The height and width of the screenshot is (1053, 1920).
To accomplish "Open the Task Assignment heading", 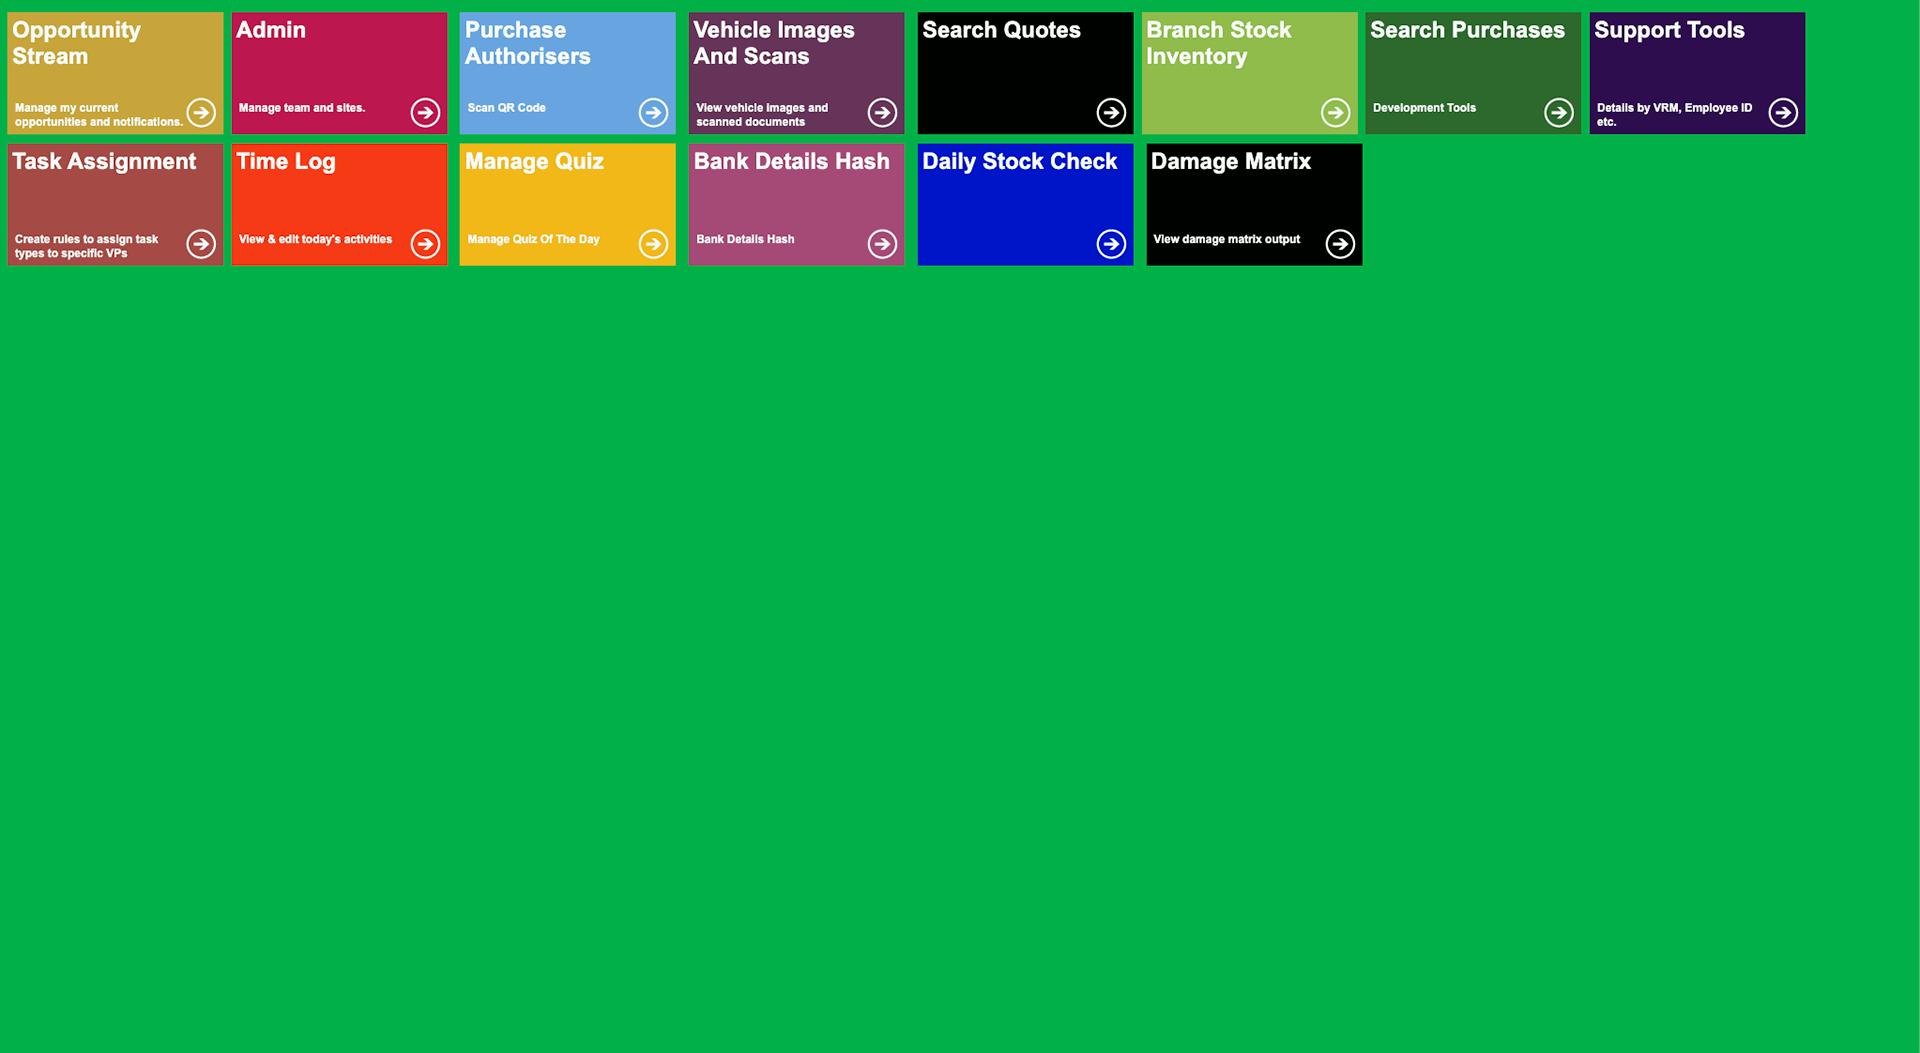I will coord(104,161).
